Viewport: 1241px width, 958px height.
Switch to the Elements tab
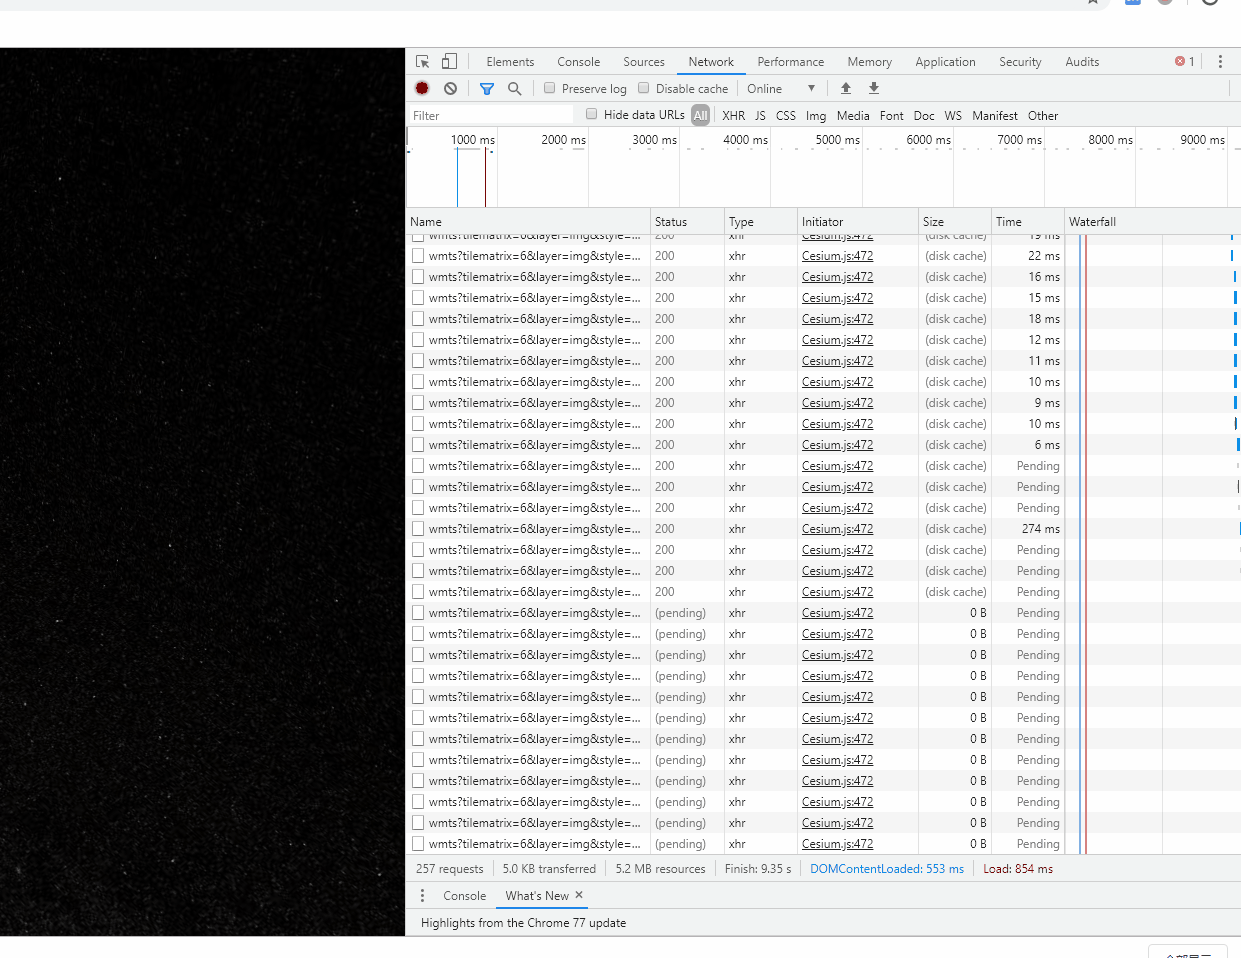click(x=510, y=62)
